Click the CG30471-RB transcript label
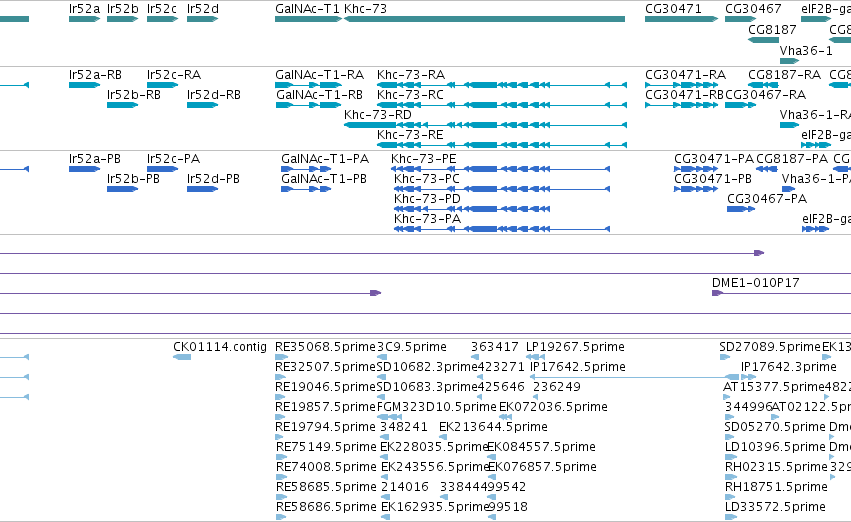 (x=684, y=94)
